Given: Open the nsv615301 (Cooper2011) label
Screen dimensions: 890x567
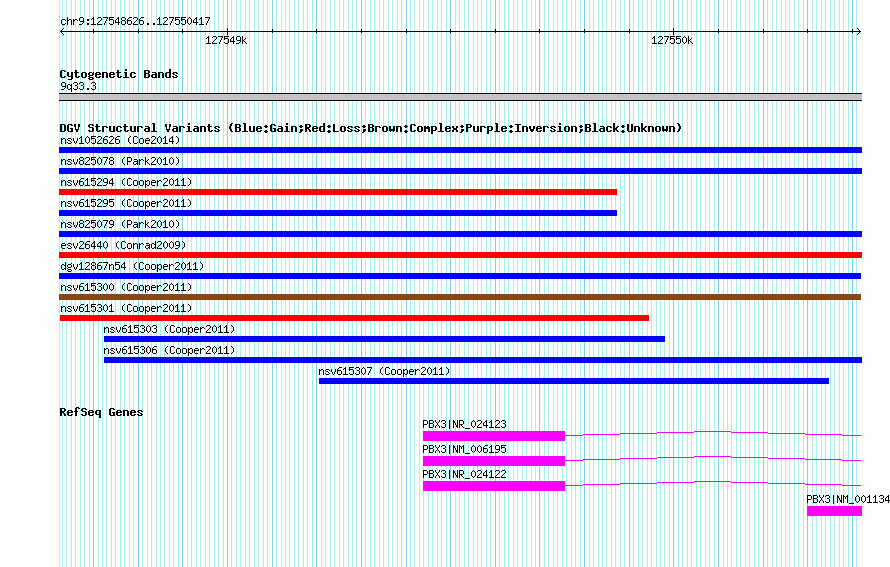Looking at the screenshot, I should [126, 308].
